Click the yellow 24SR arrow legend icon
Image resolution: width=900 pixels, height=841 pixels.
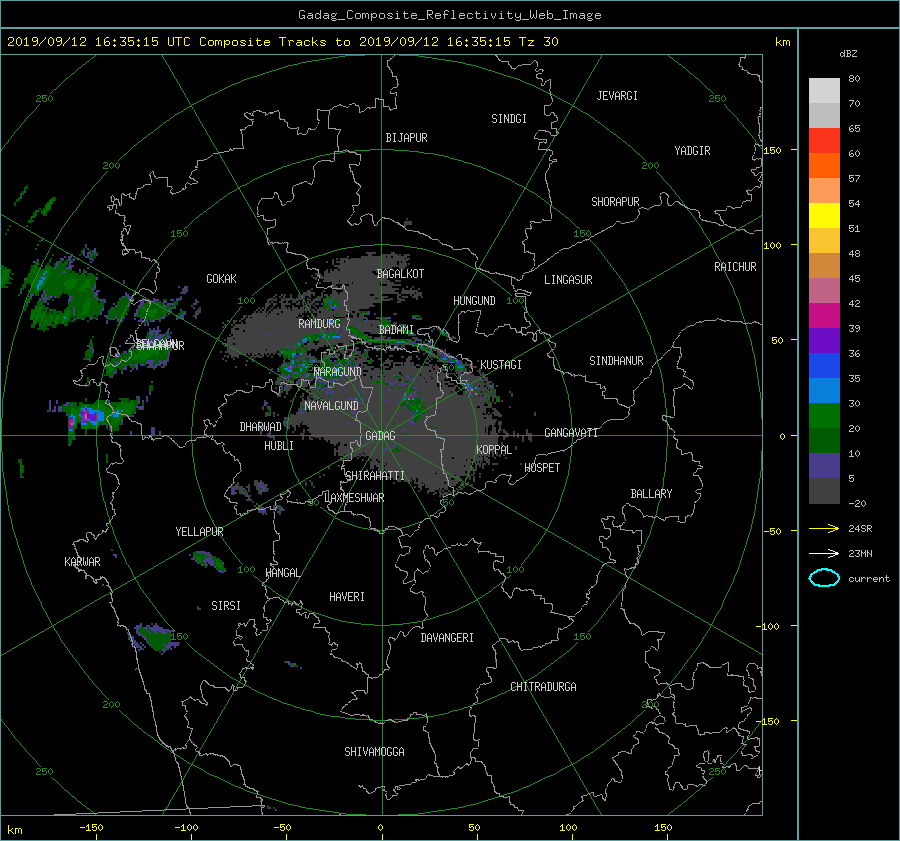[x=824, y=528]
